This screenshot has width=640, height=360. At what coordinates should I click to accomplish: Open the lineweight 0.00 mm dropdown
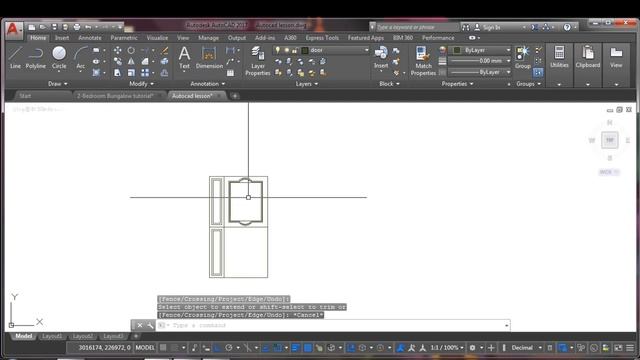tap(480, 61)
